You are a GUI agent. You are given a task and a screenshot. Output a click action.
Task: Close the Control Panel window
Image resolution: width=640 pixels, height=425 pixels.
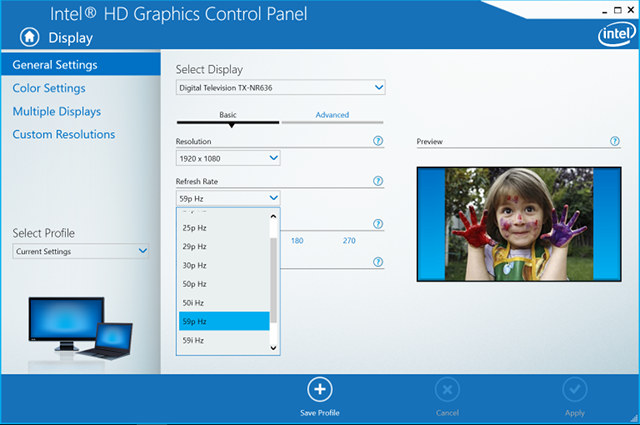tap(631, 10)
